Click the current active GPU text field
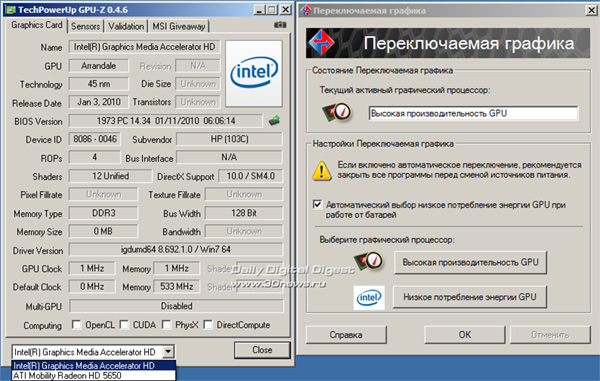The width and height of the screenshot is (600, 381). coord(473,113)
